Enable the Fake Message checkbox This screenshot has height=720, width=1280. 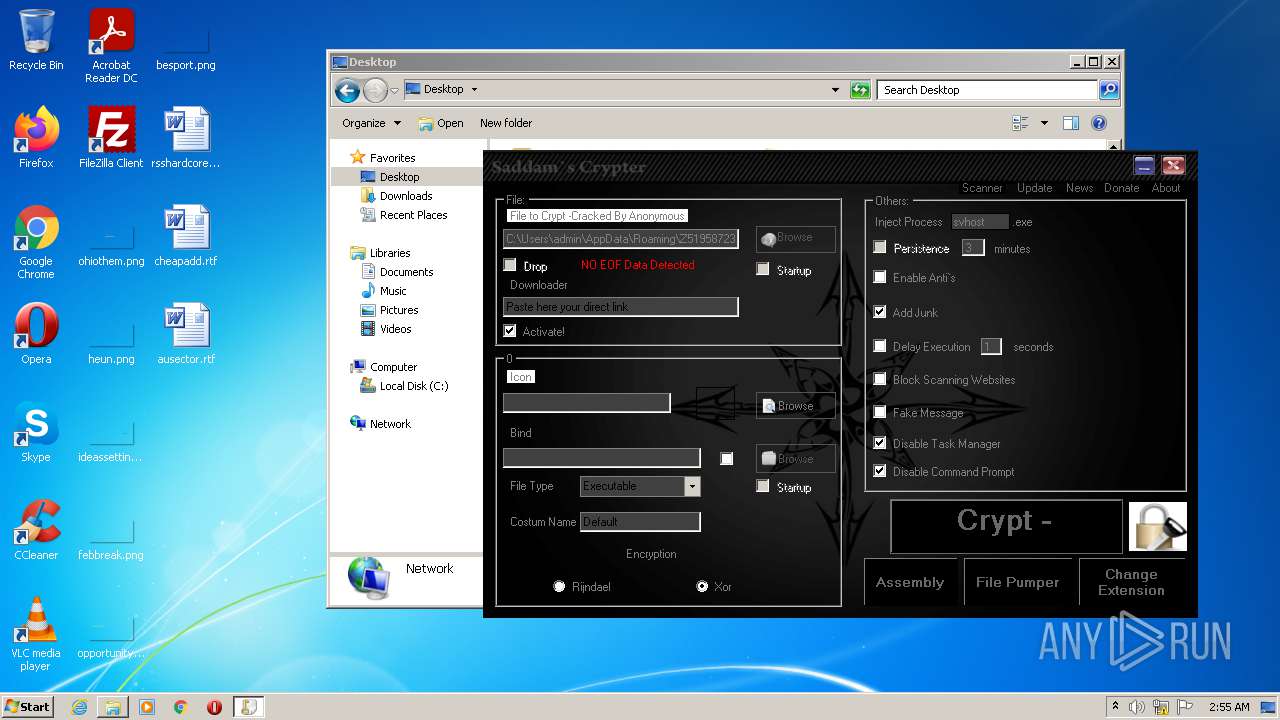pyautogui.click(x=880, y=411)
